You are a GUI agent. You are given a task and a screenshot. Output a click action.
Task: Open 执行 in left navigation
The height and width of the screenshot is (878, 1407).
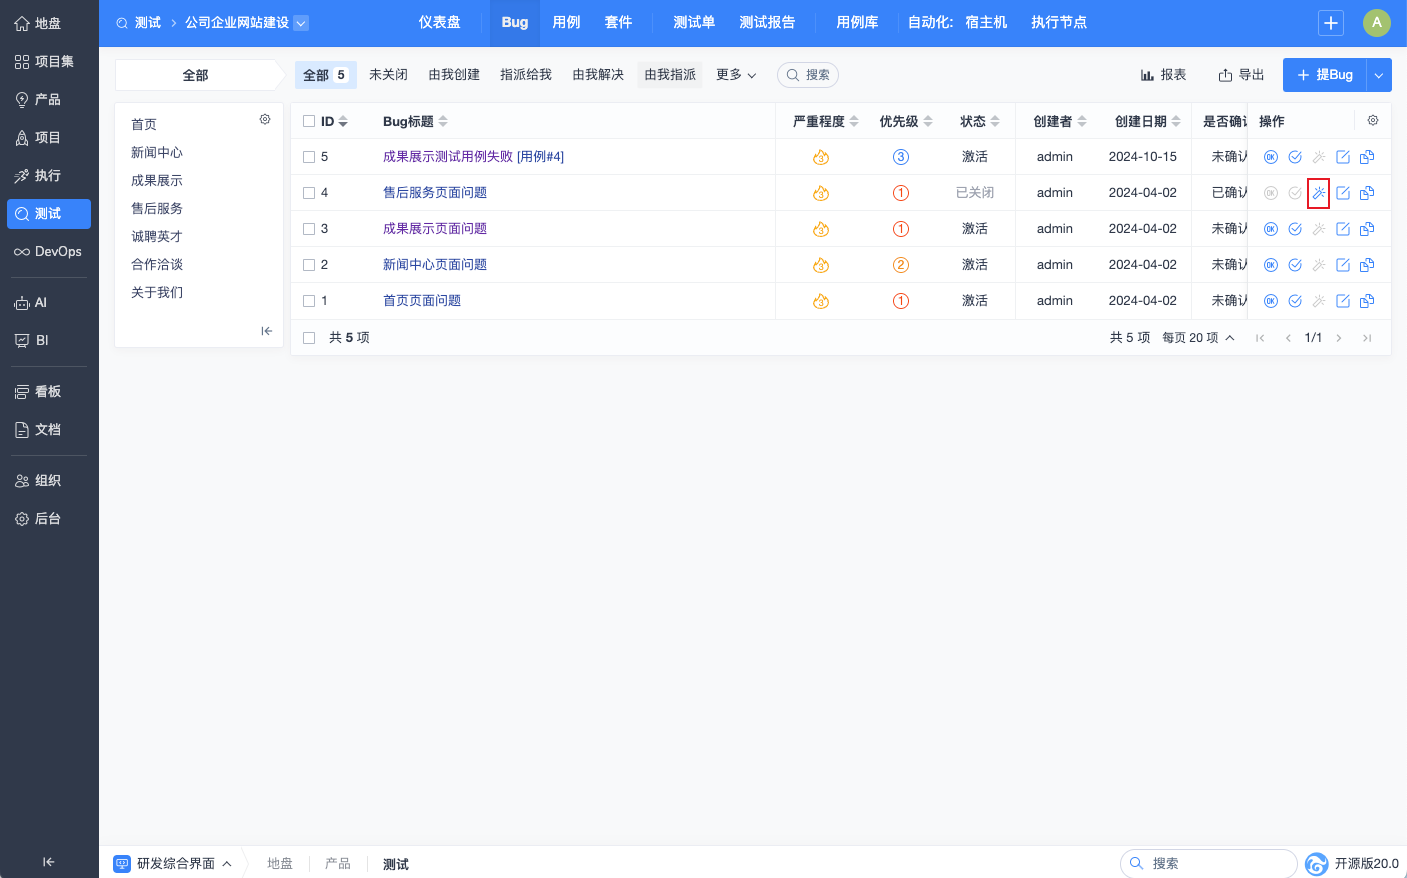[x=49, y=175]
